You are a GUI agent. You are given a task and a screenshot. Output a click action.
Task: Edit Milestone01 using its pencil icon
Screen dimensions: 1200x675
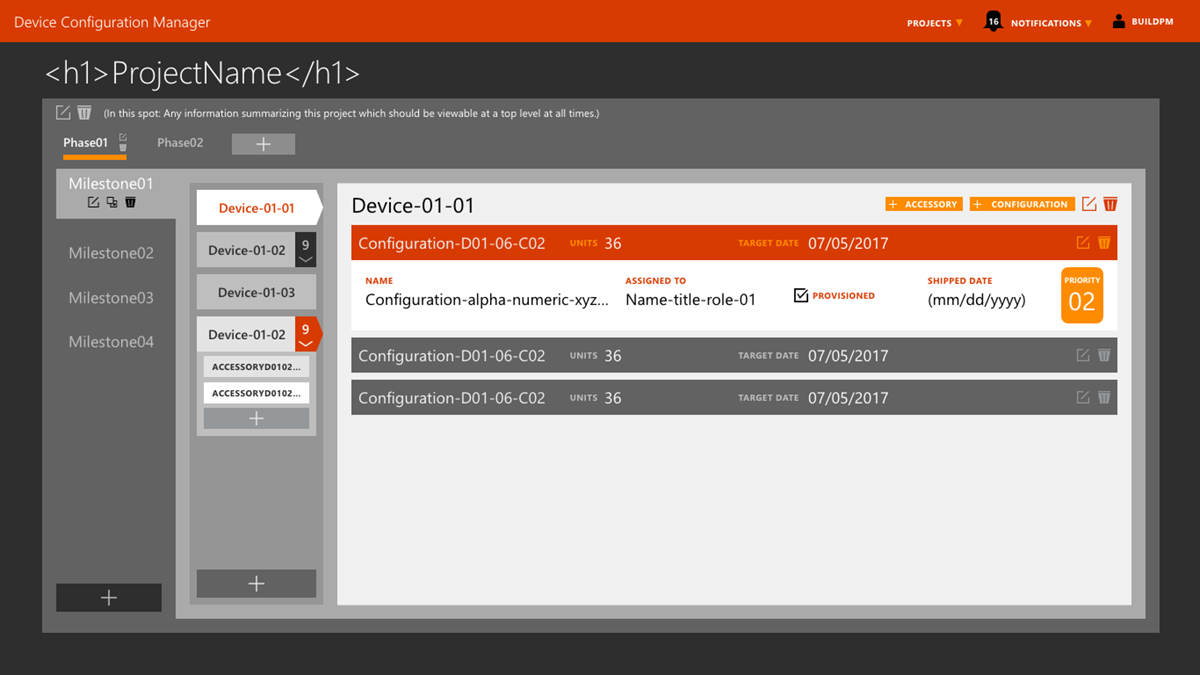(x=93, y=203)
